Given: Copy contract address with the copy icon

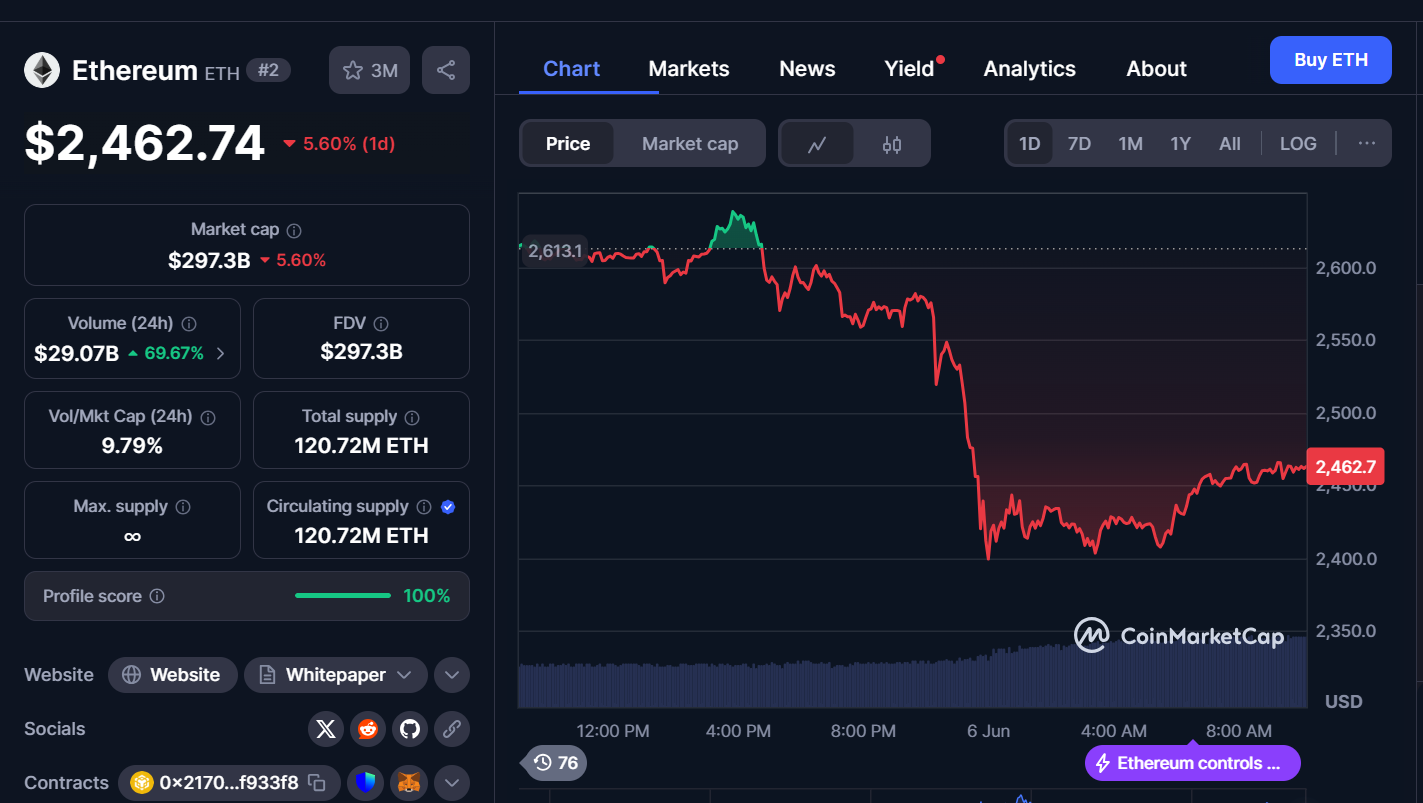Looking at the screenshot, I should pos(317,783).
